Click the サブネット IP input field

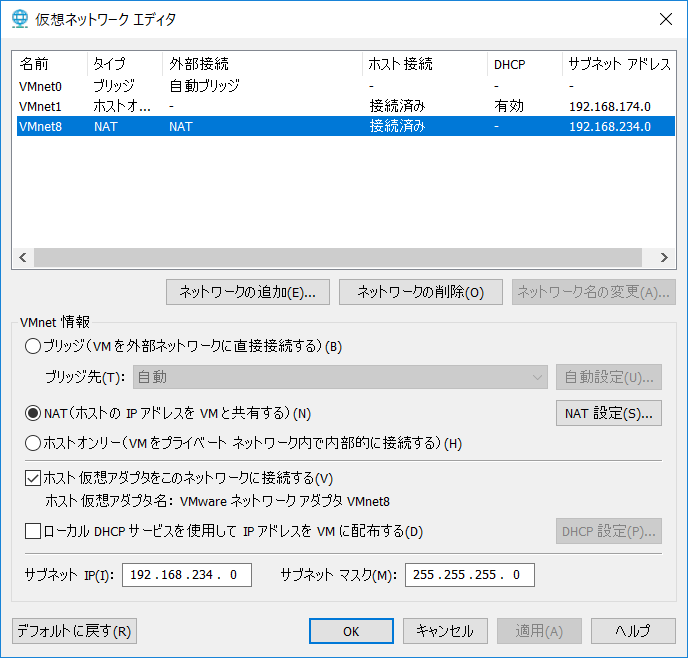tap(187, 575)
